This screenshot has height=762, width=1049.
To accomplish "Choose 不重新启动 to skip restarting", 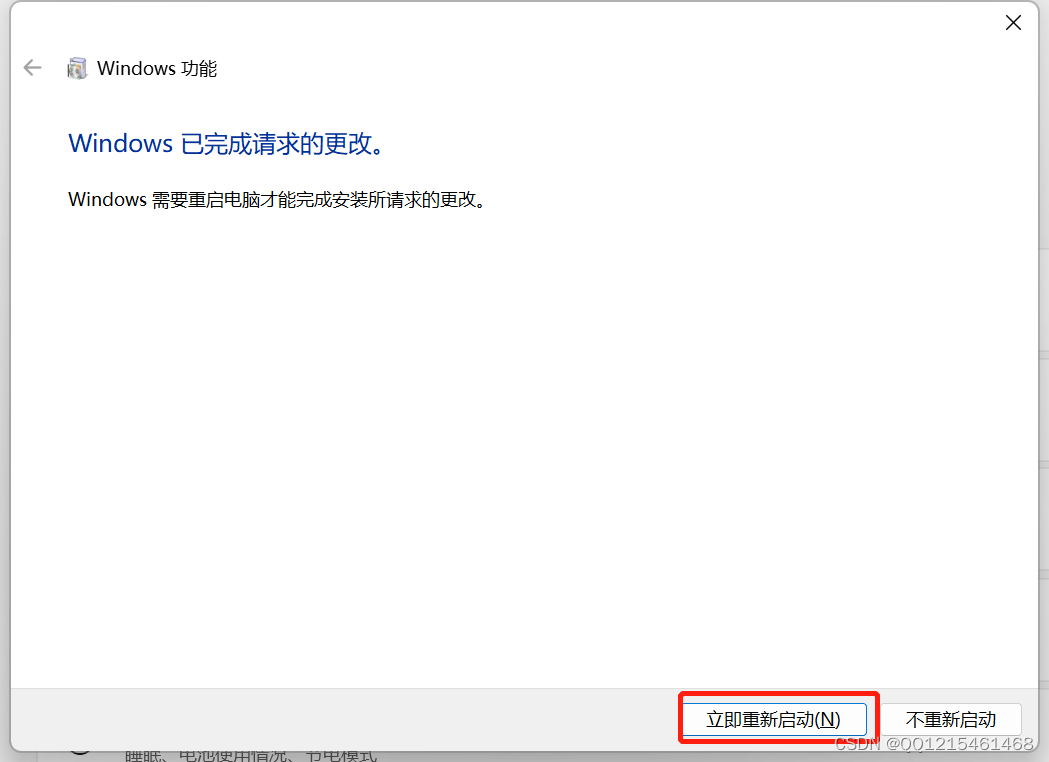I will click(x=951, y=719).
